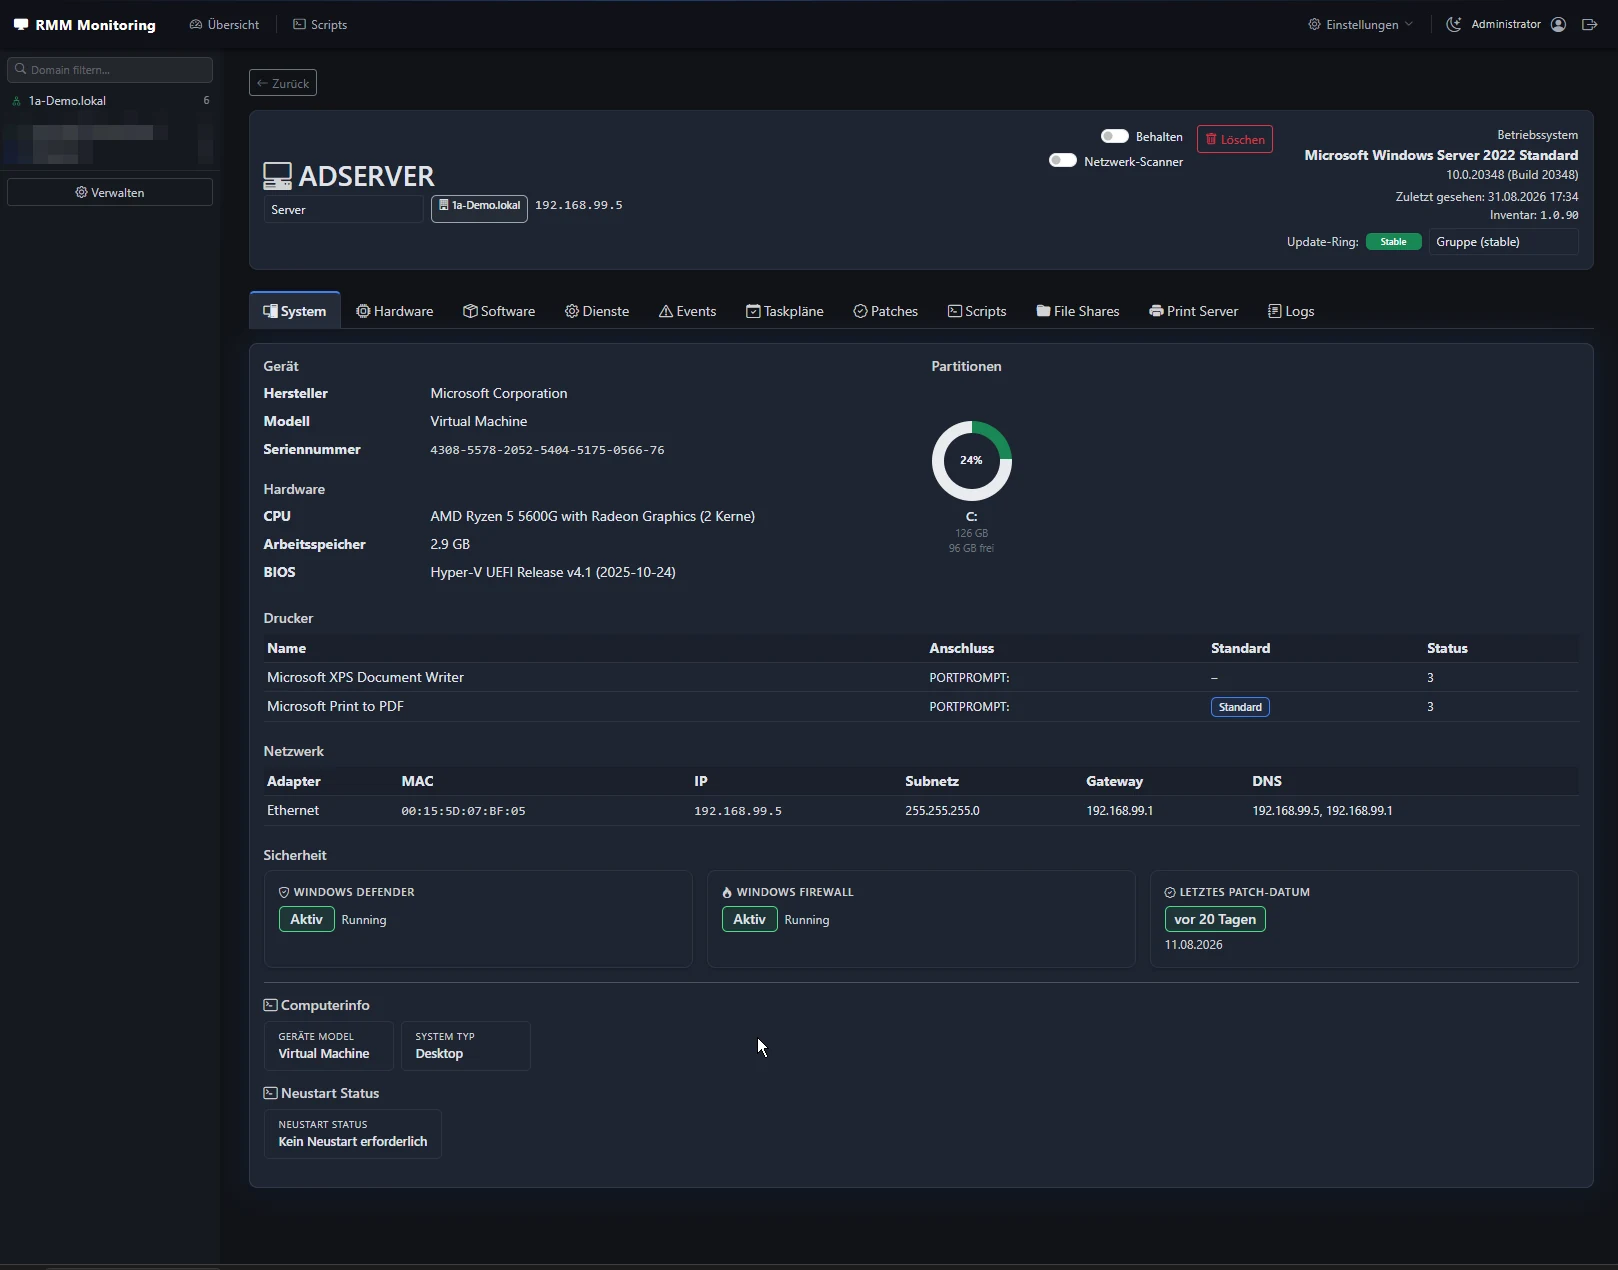
Task: Click the Verwalten button
Action: coord(110,192)
